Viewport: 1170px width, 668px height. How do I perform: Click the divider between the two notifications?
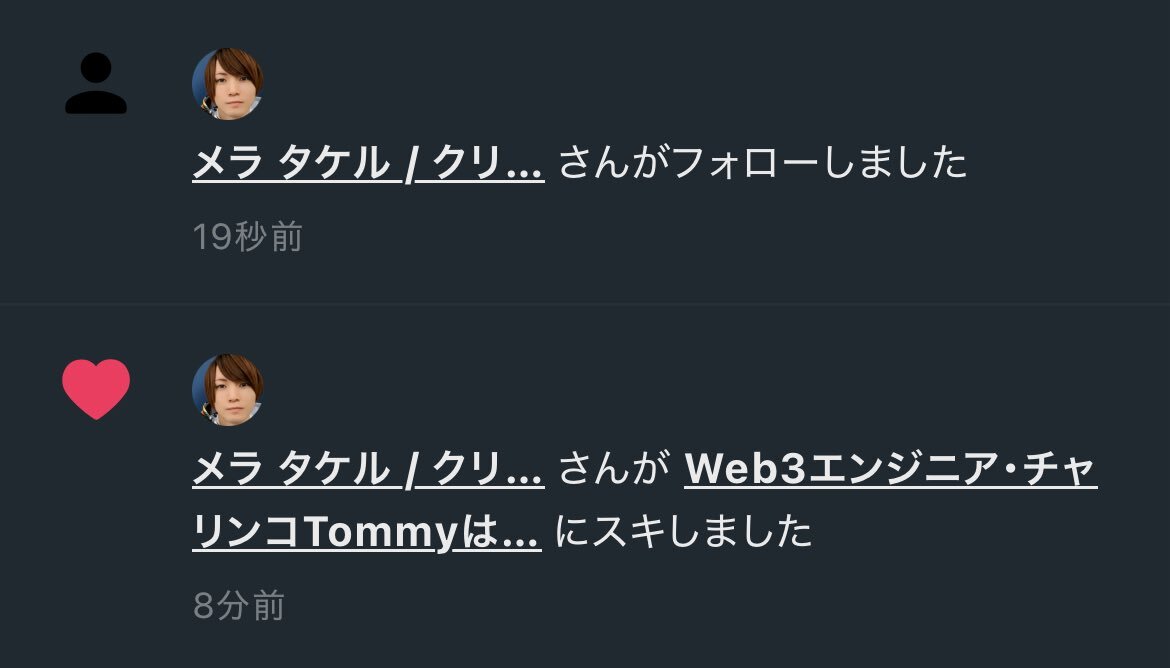585,304
